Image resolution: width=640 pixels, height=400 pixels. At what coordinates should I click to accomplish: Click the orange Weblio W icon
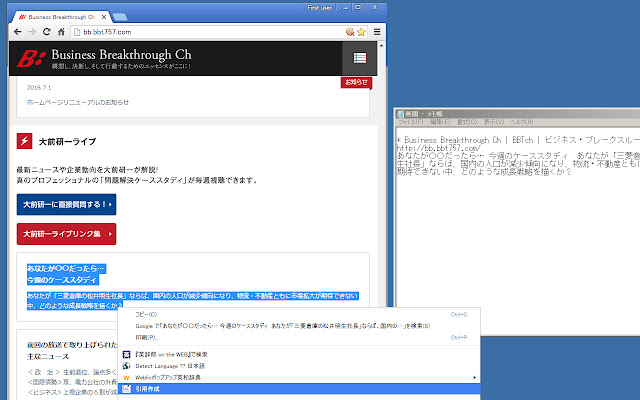point(127,378)
